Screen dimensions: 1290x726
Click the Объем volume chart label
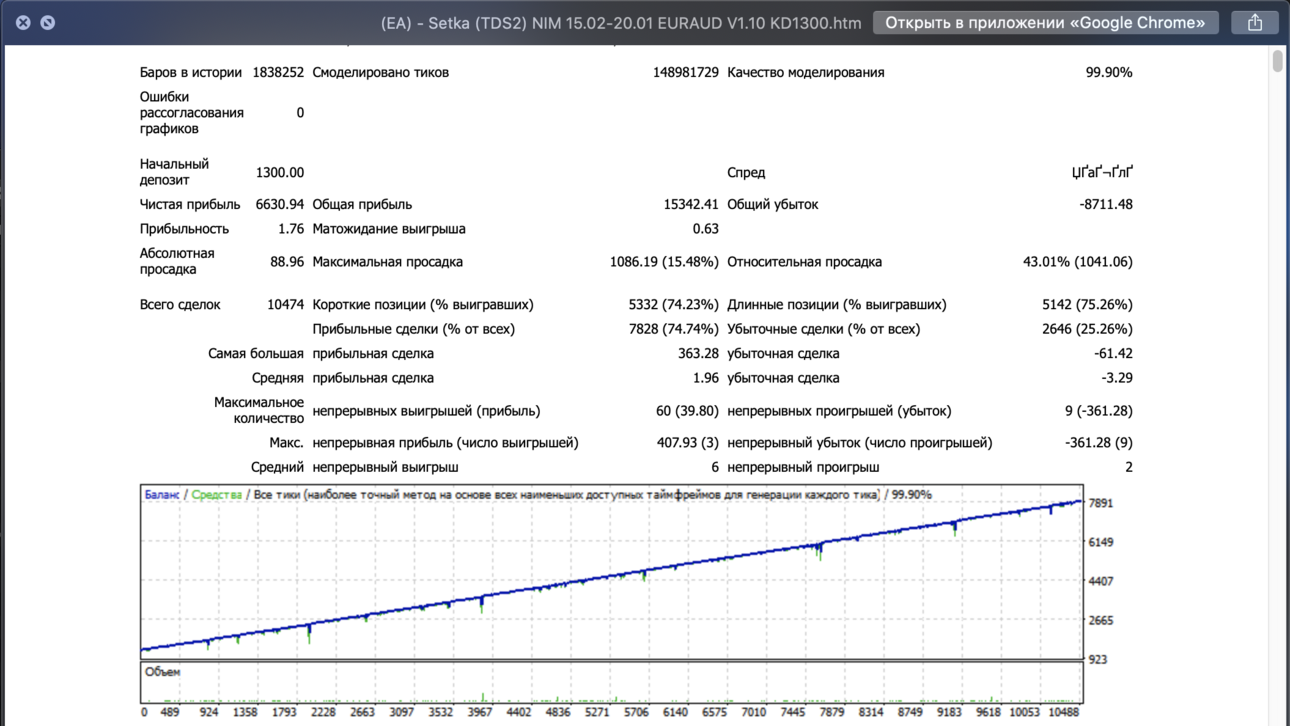162,672
